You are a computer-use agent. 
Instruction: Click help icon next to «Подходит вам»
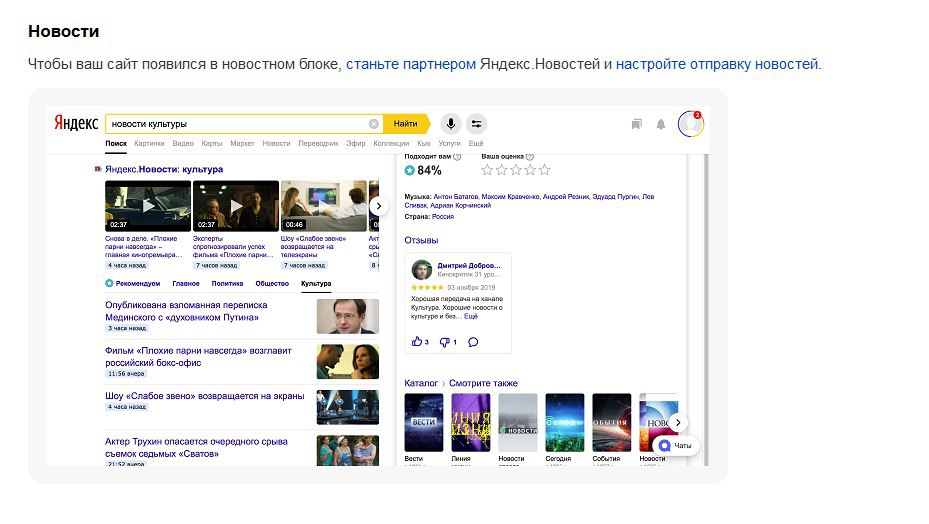point(457,157)
